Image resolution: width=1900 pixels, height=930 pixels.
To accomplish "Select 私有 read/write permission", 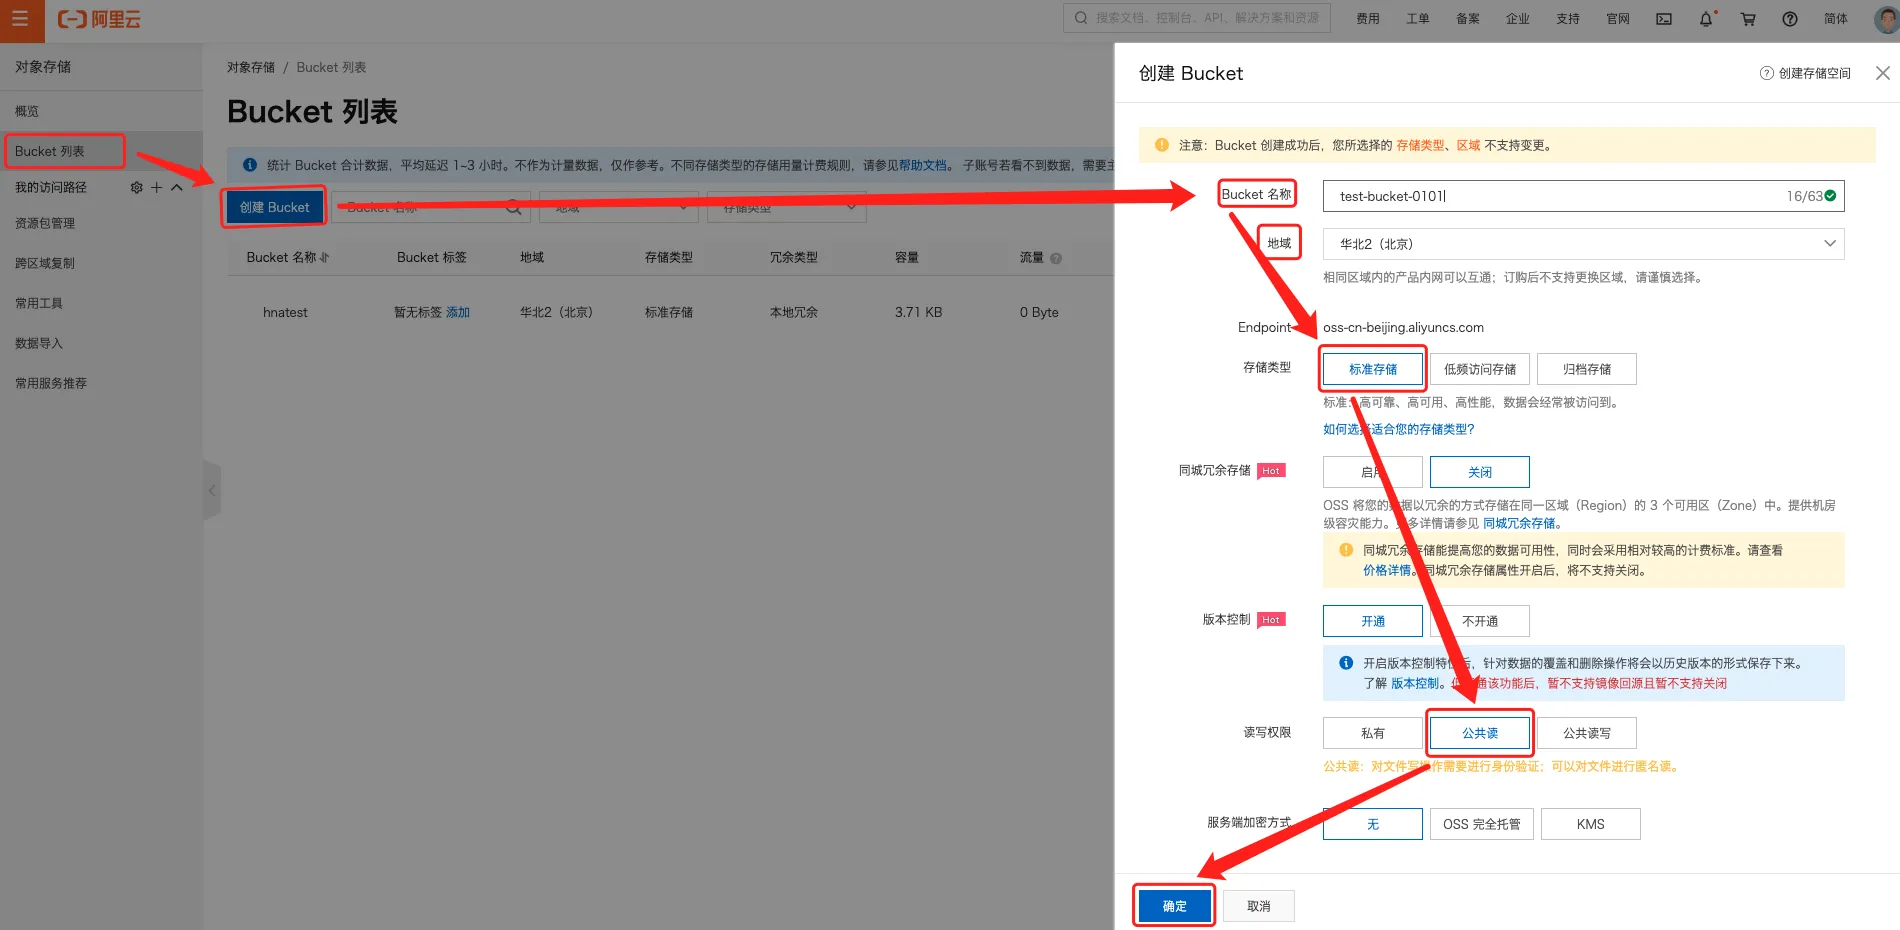I will (1372, 733).
